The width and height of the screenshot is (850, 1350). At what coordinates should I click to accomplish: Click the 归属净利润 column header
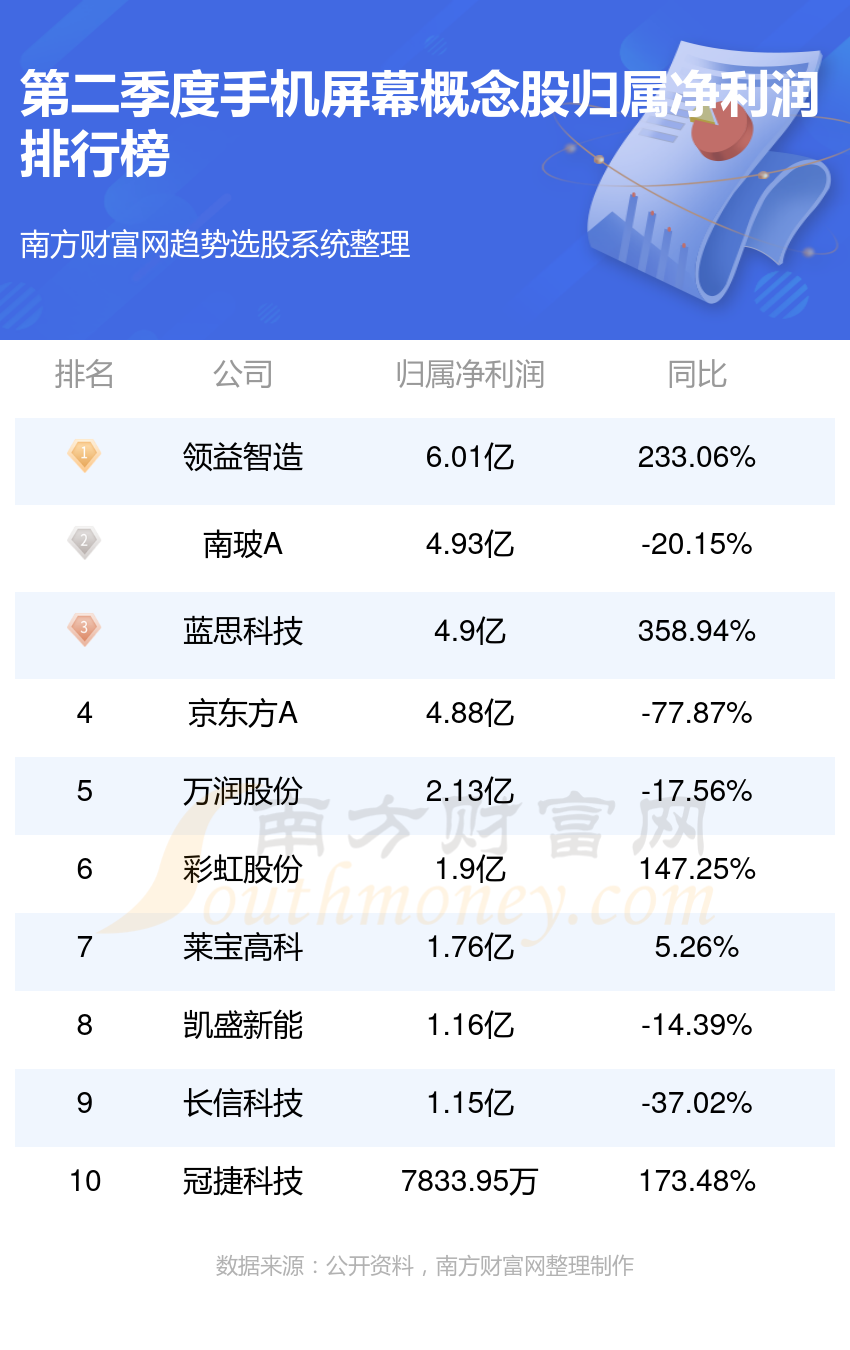[x=470, y=375]
